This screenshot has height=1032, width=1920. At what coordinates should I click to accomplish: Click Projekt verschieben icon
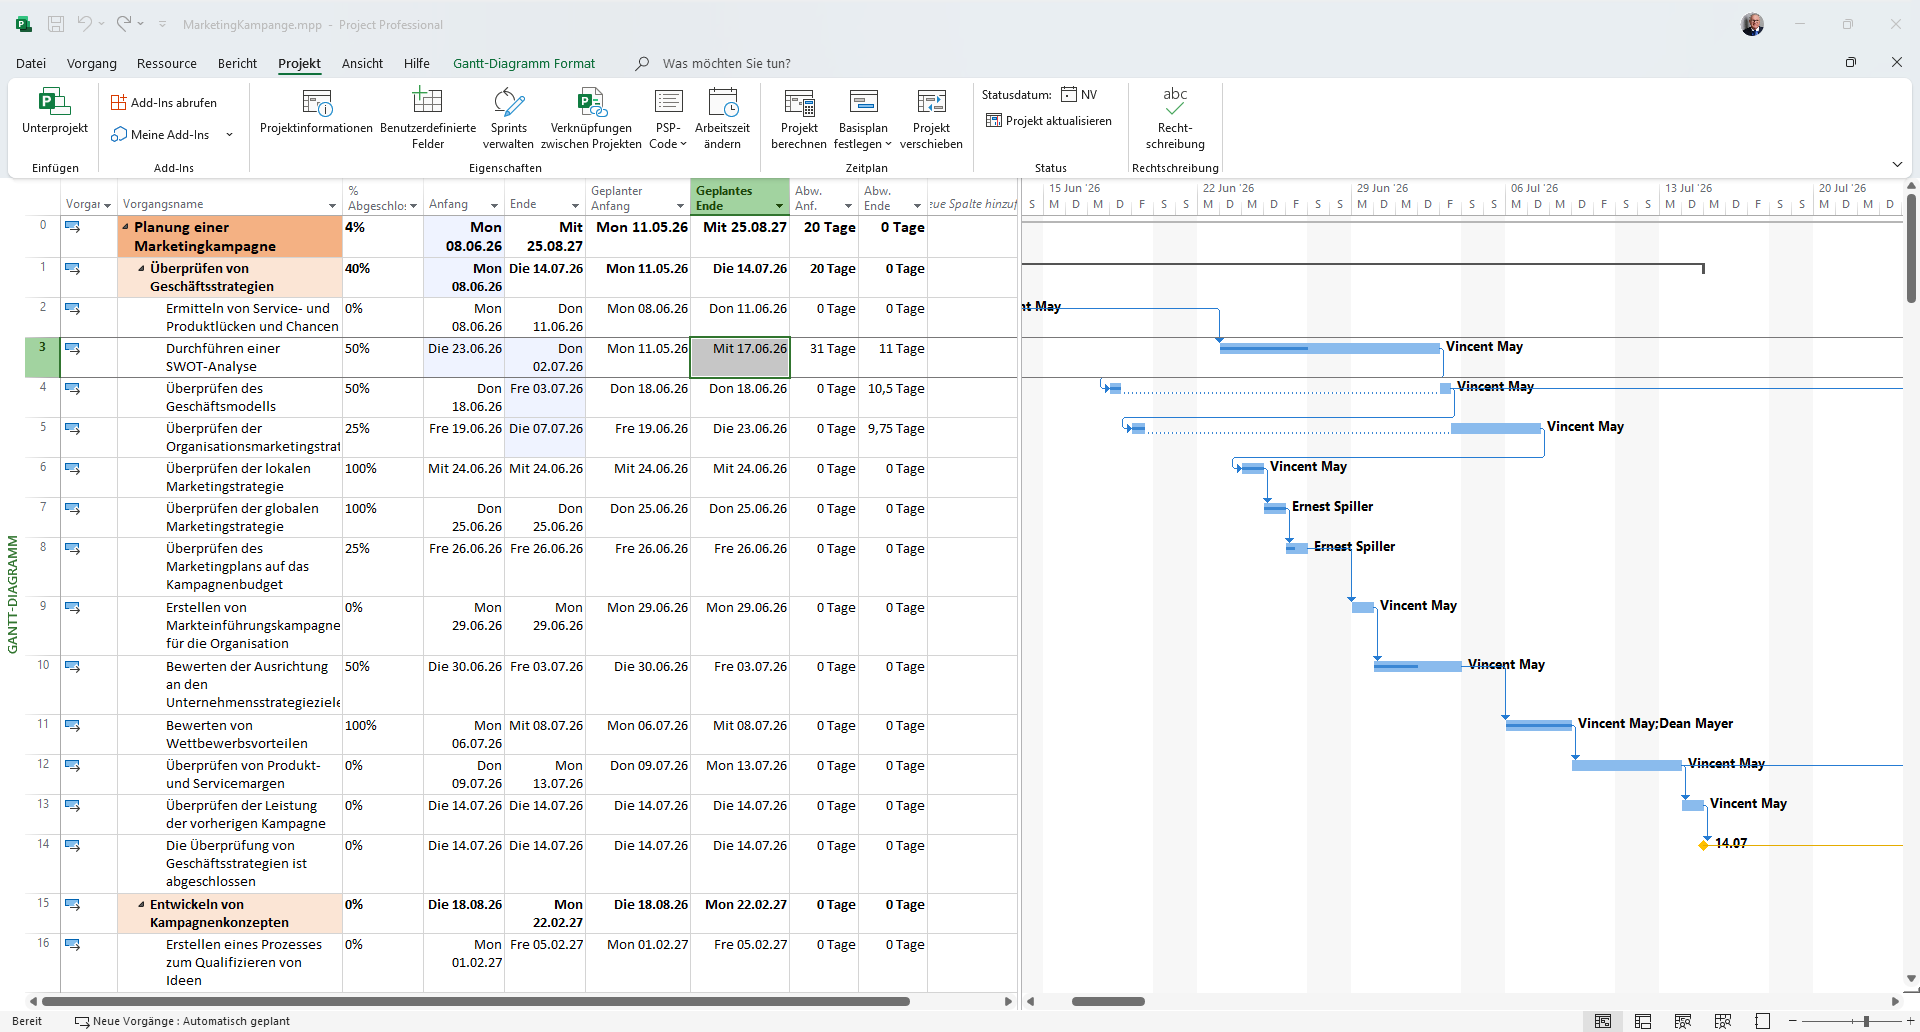[931, 102]
